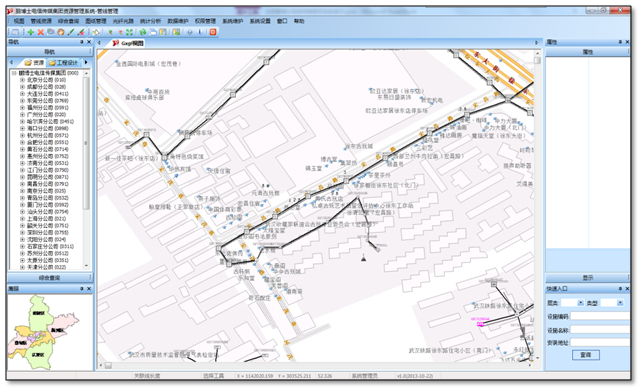The height and width of the screenshot is (391, 642).
Task: Click the red X delete icon
Action: click(x=41, y=32)
